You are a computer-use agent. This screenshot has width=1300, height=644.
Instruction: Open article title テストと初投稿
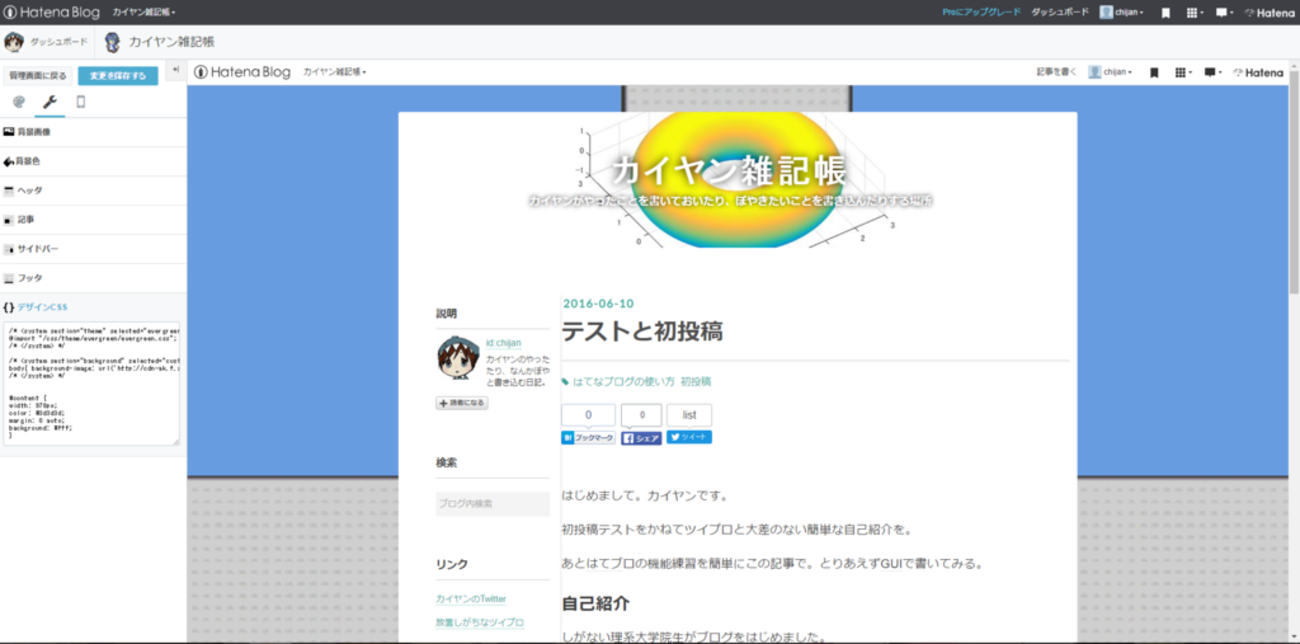pos(642,331)
